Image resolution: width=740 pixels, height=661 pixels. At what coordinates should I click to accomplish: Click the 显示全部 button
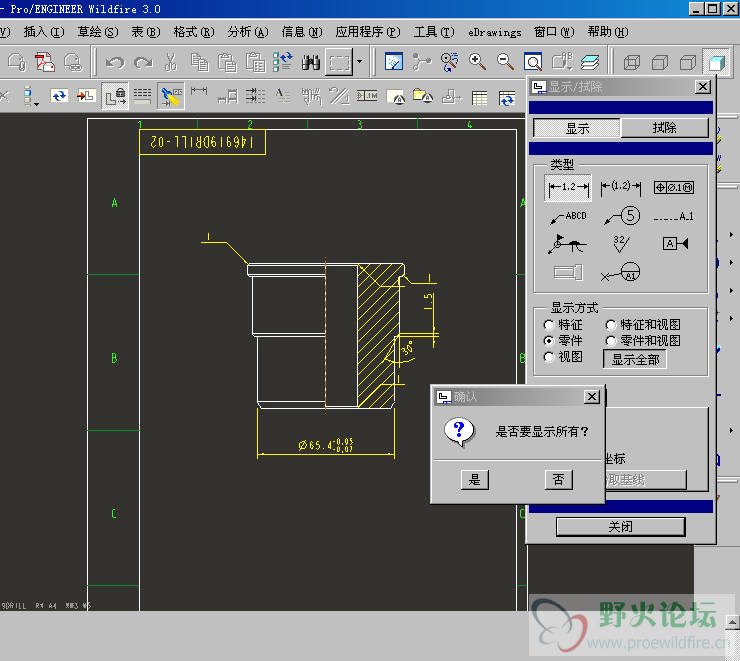[x=635, y=360]
